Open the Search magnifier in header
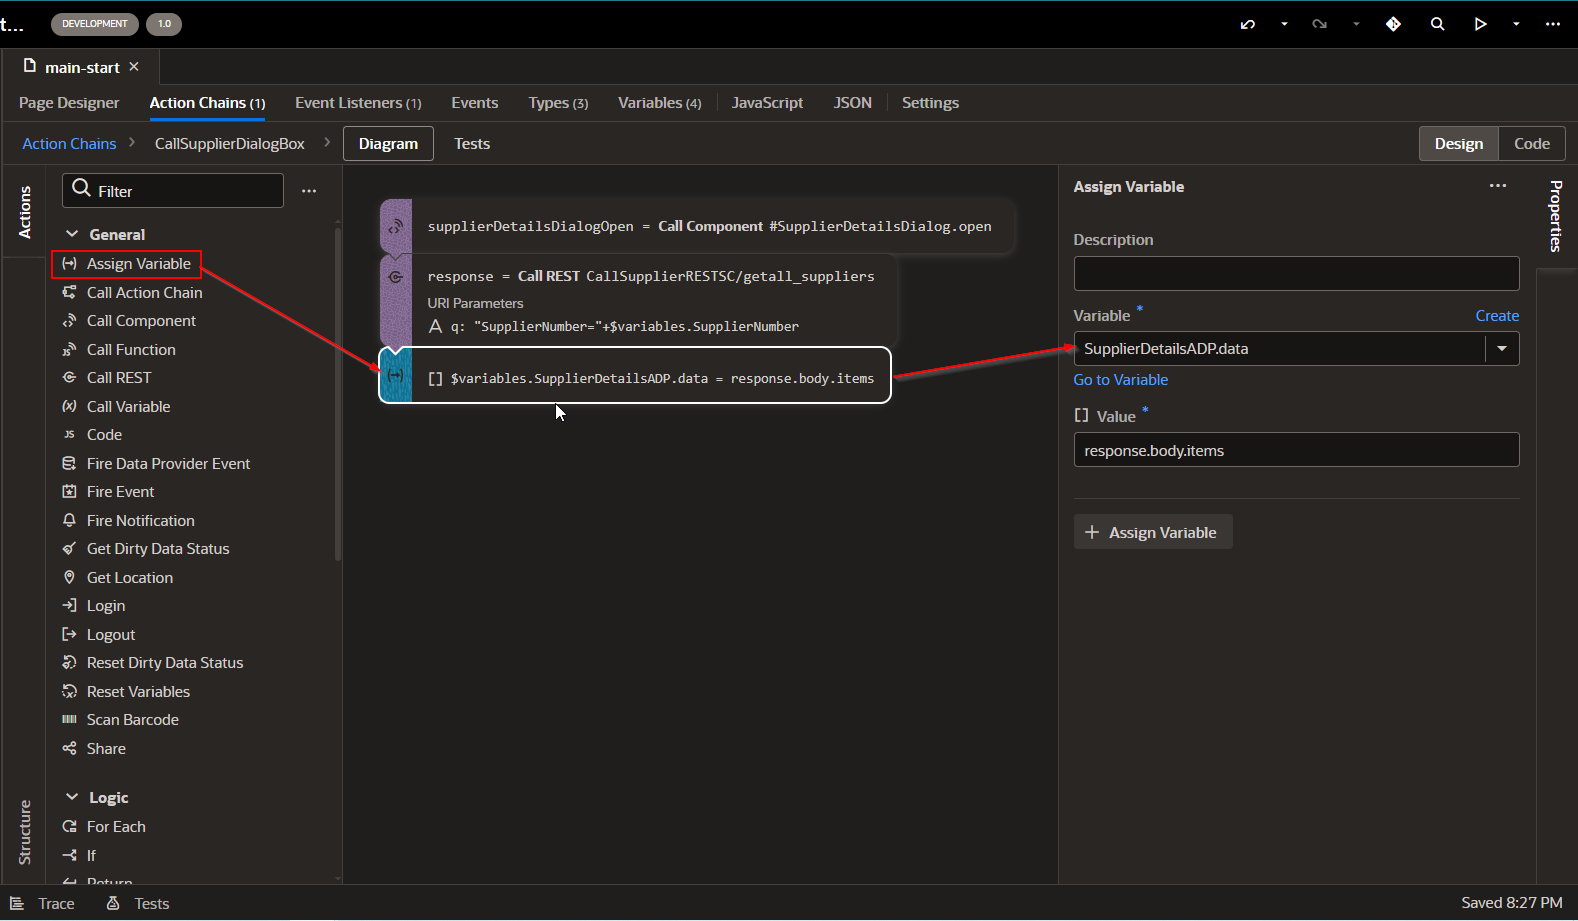The height and width of the screenshot is (921, 1578). click(x=1437, y=24)
